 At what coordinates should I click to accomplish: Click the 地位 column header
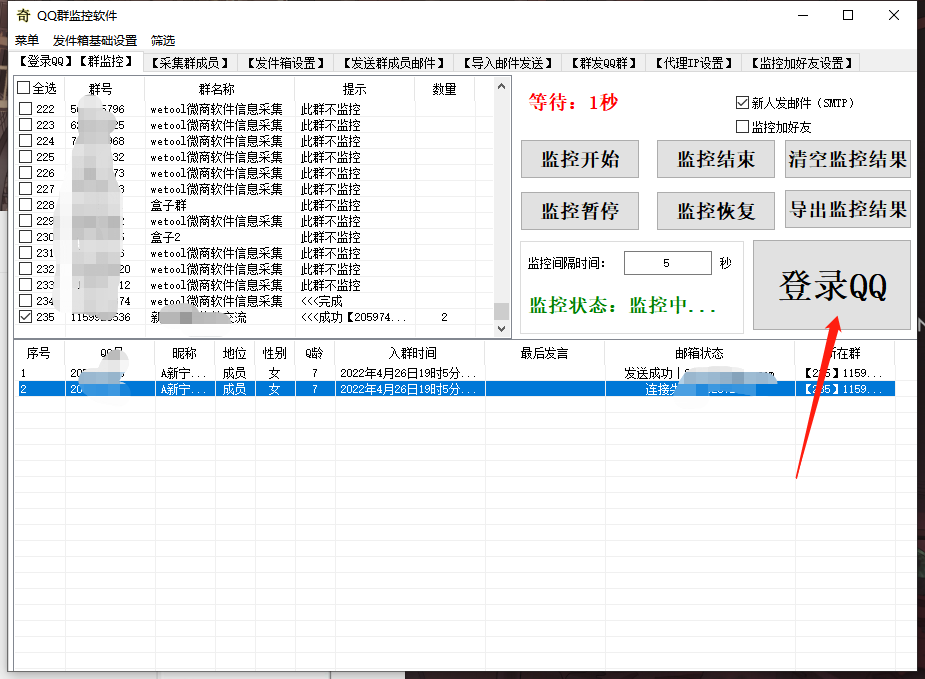[x=234, y=353]
